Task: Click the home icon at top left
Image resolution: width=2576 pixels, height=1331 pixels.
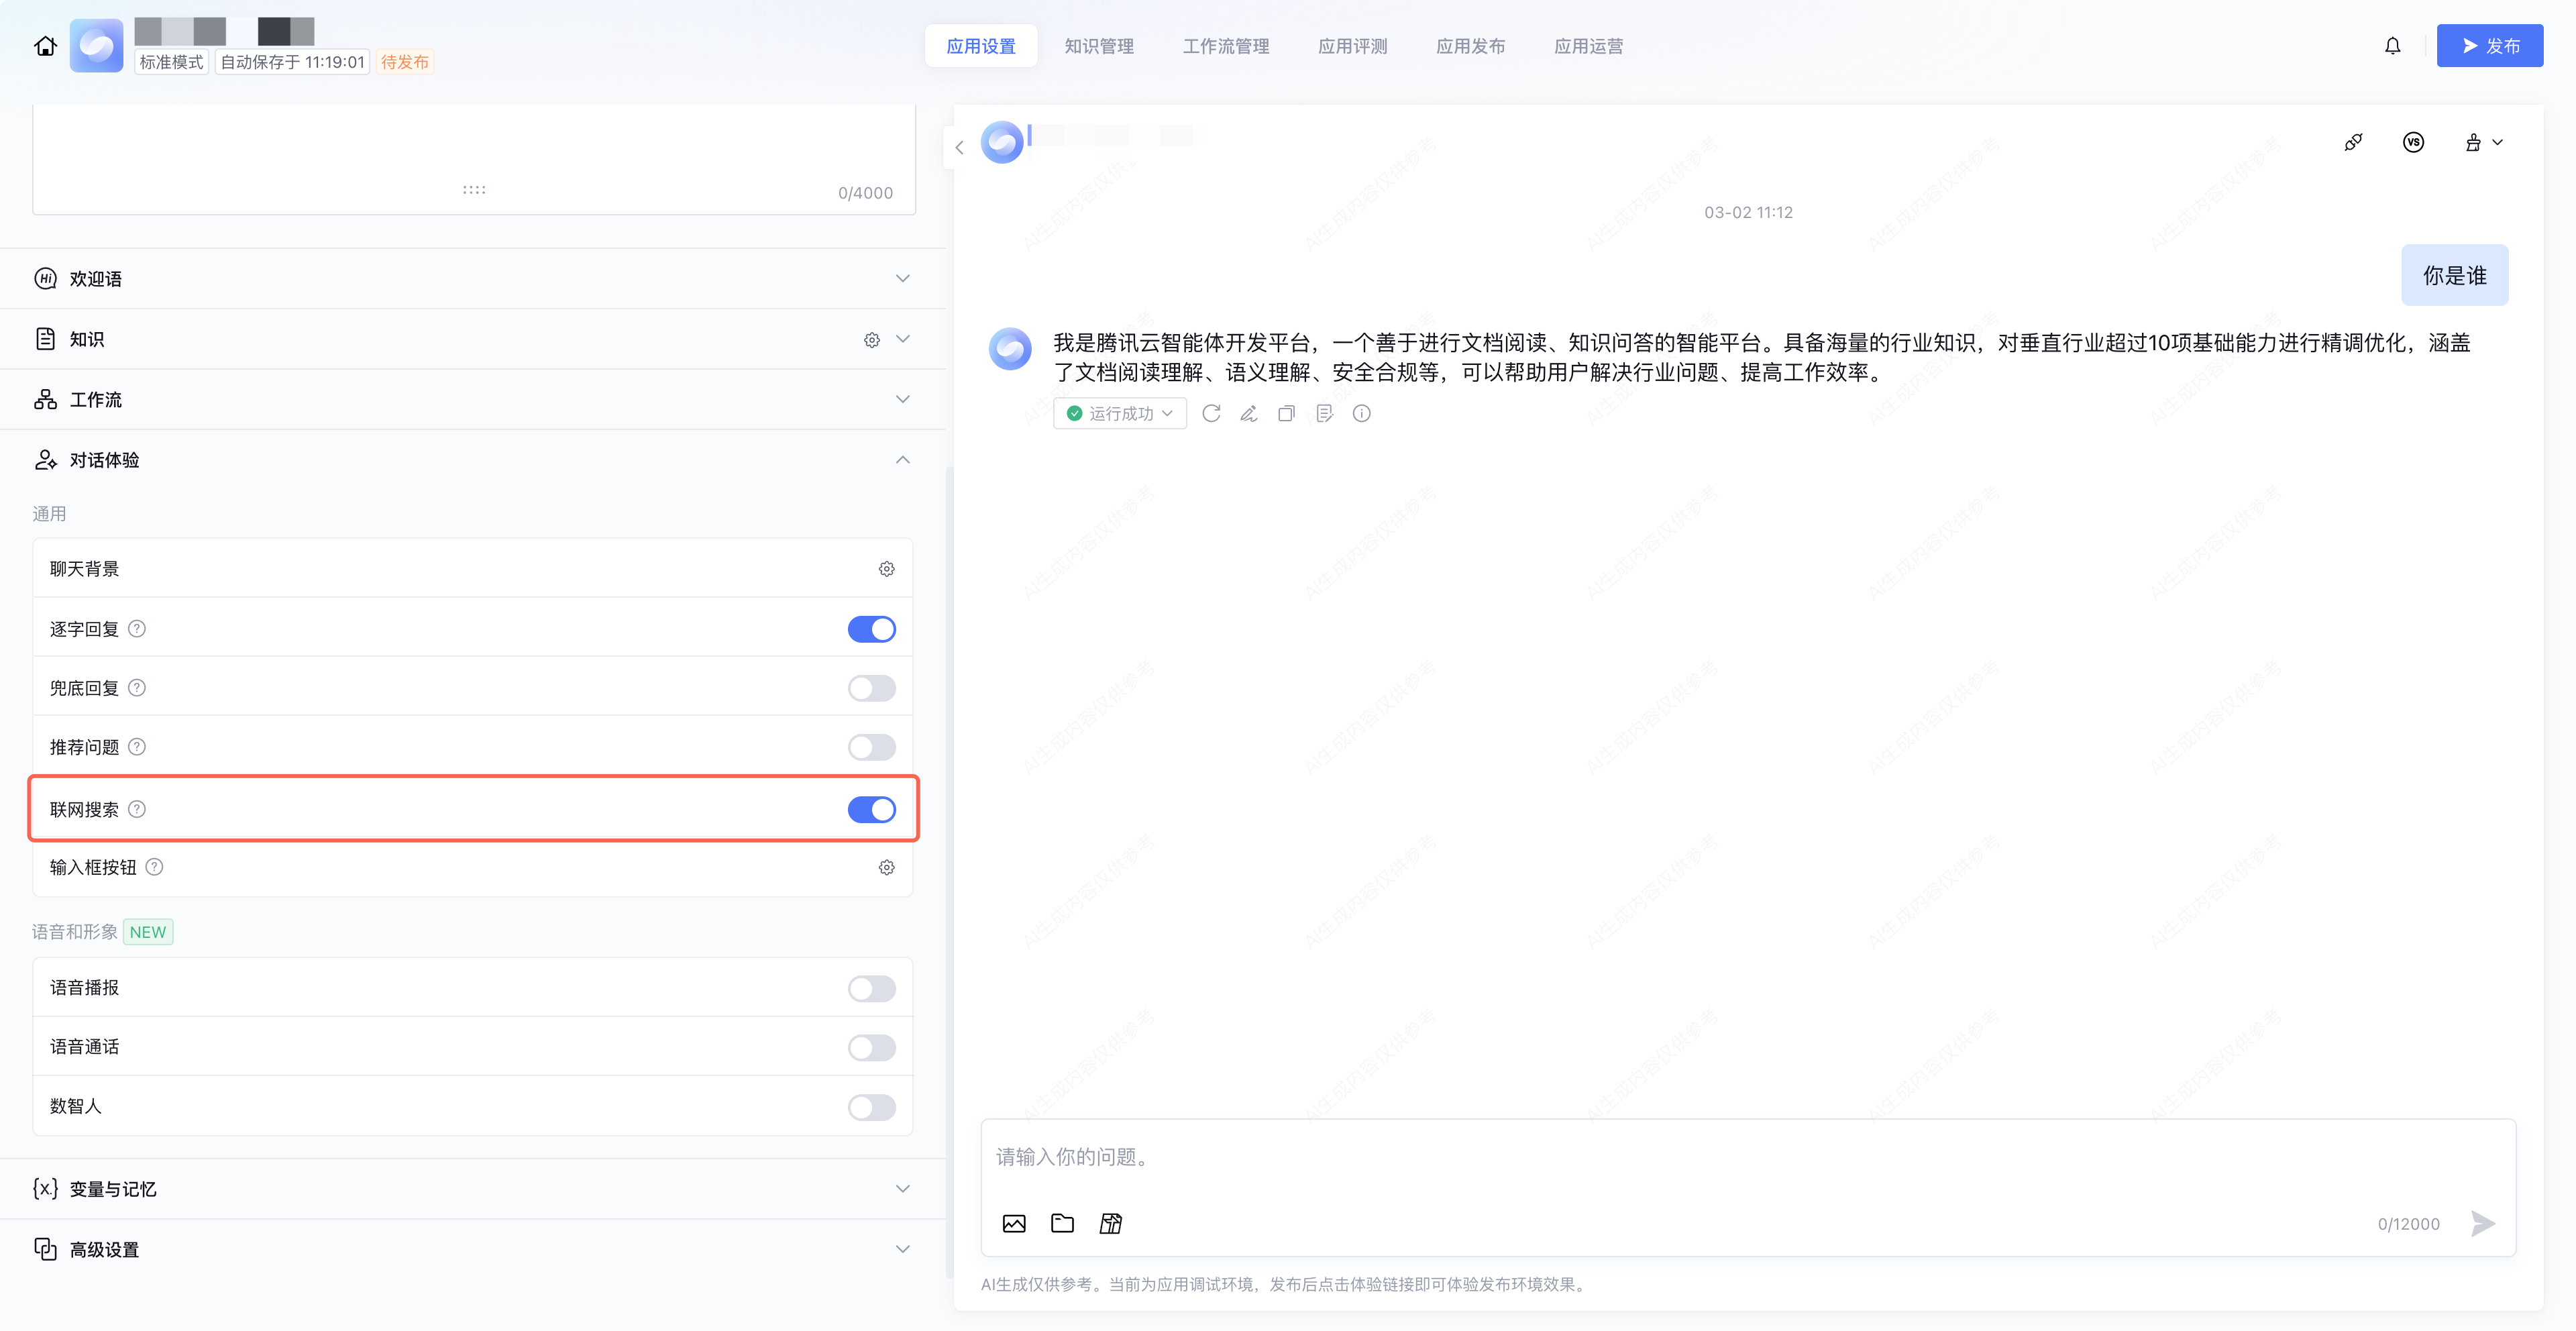Action: pos(45,46)
